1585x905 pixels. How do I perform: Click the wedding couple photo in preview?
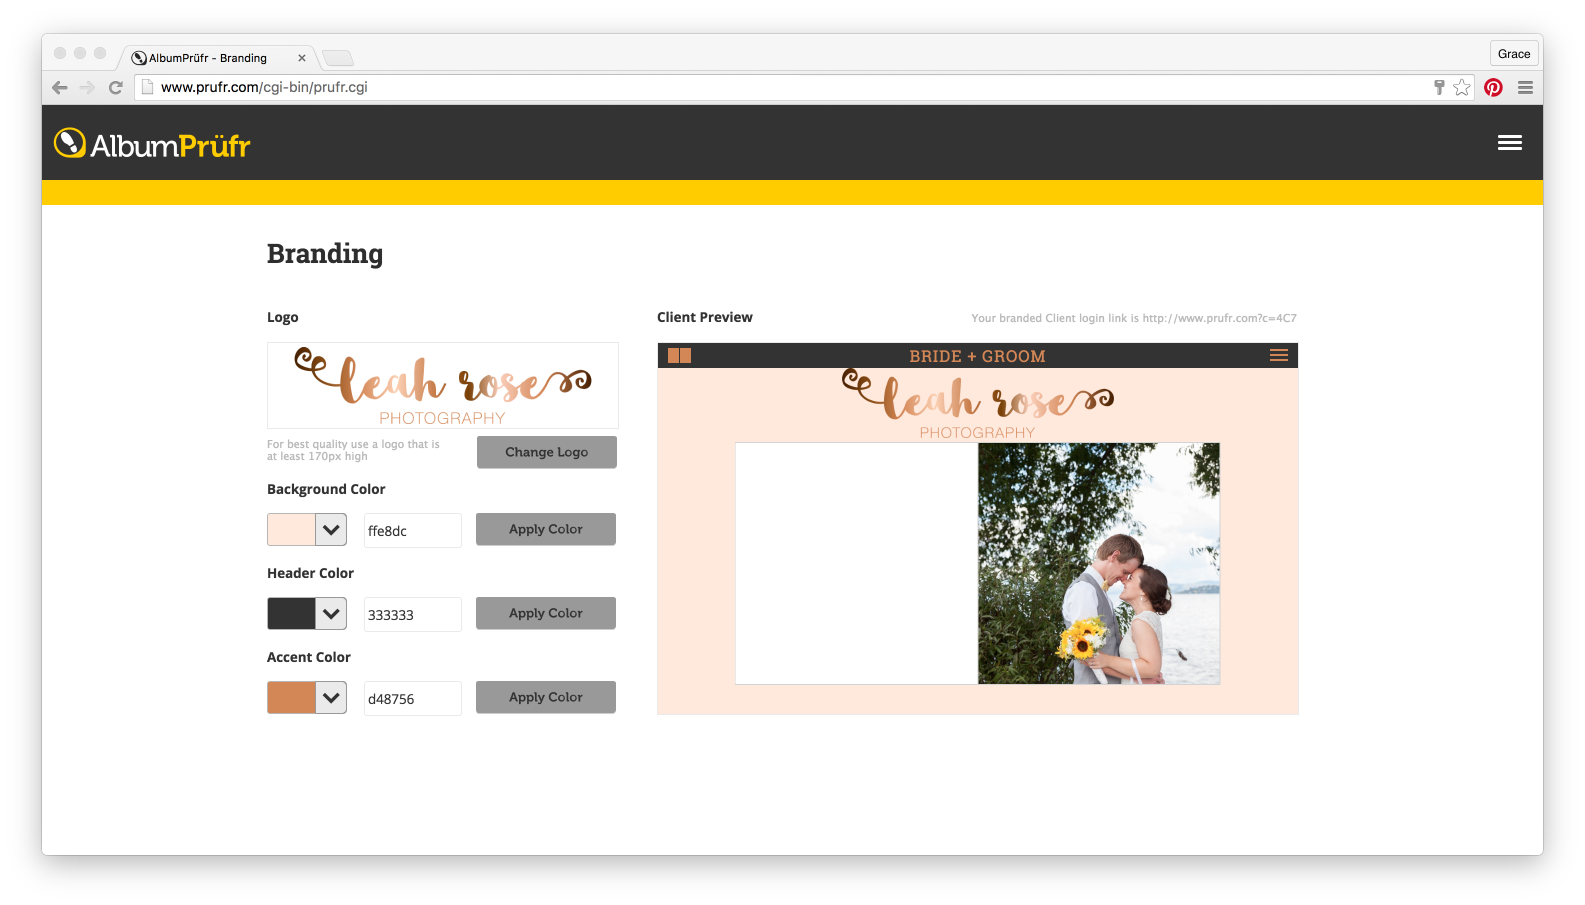tap(1099, 564)
